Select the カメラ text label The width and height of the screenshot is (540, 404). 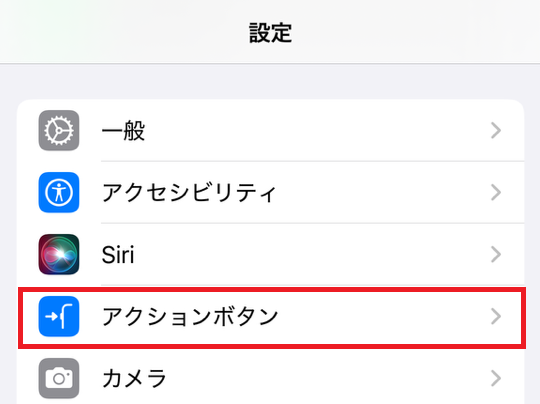[134, 379]
